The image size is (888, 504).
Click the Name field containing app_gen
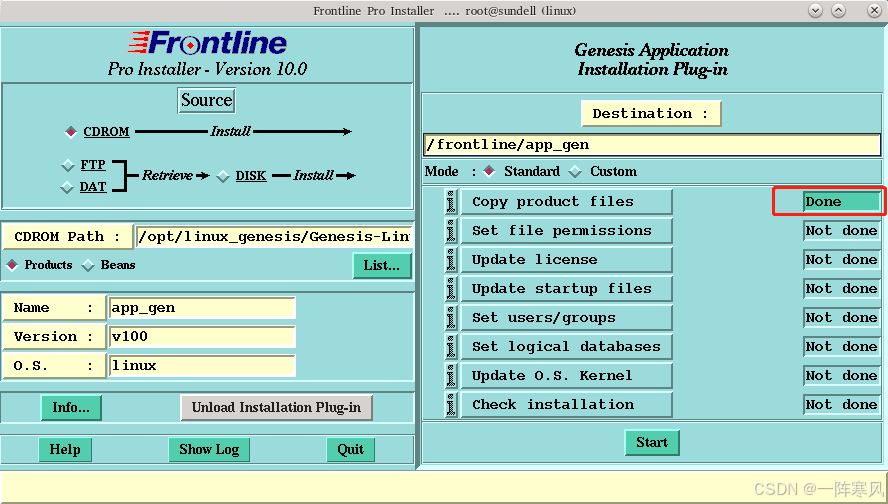[202, 308]
